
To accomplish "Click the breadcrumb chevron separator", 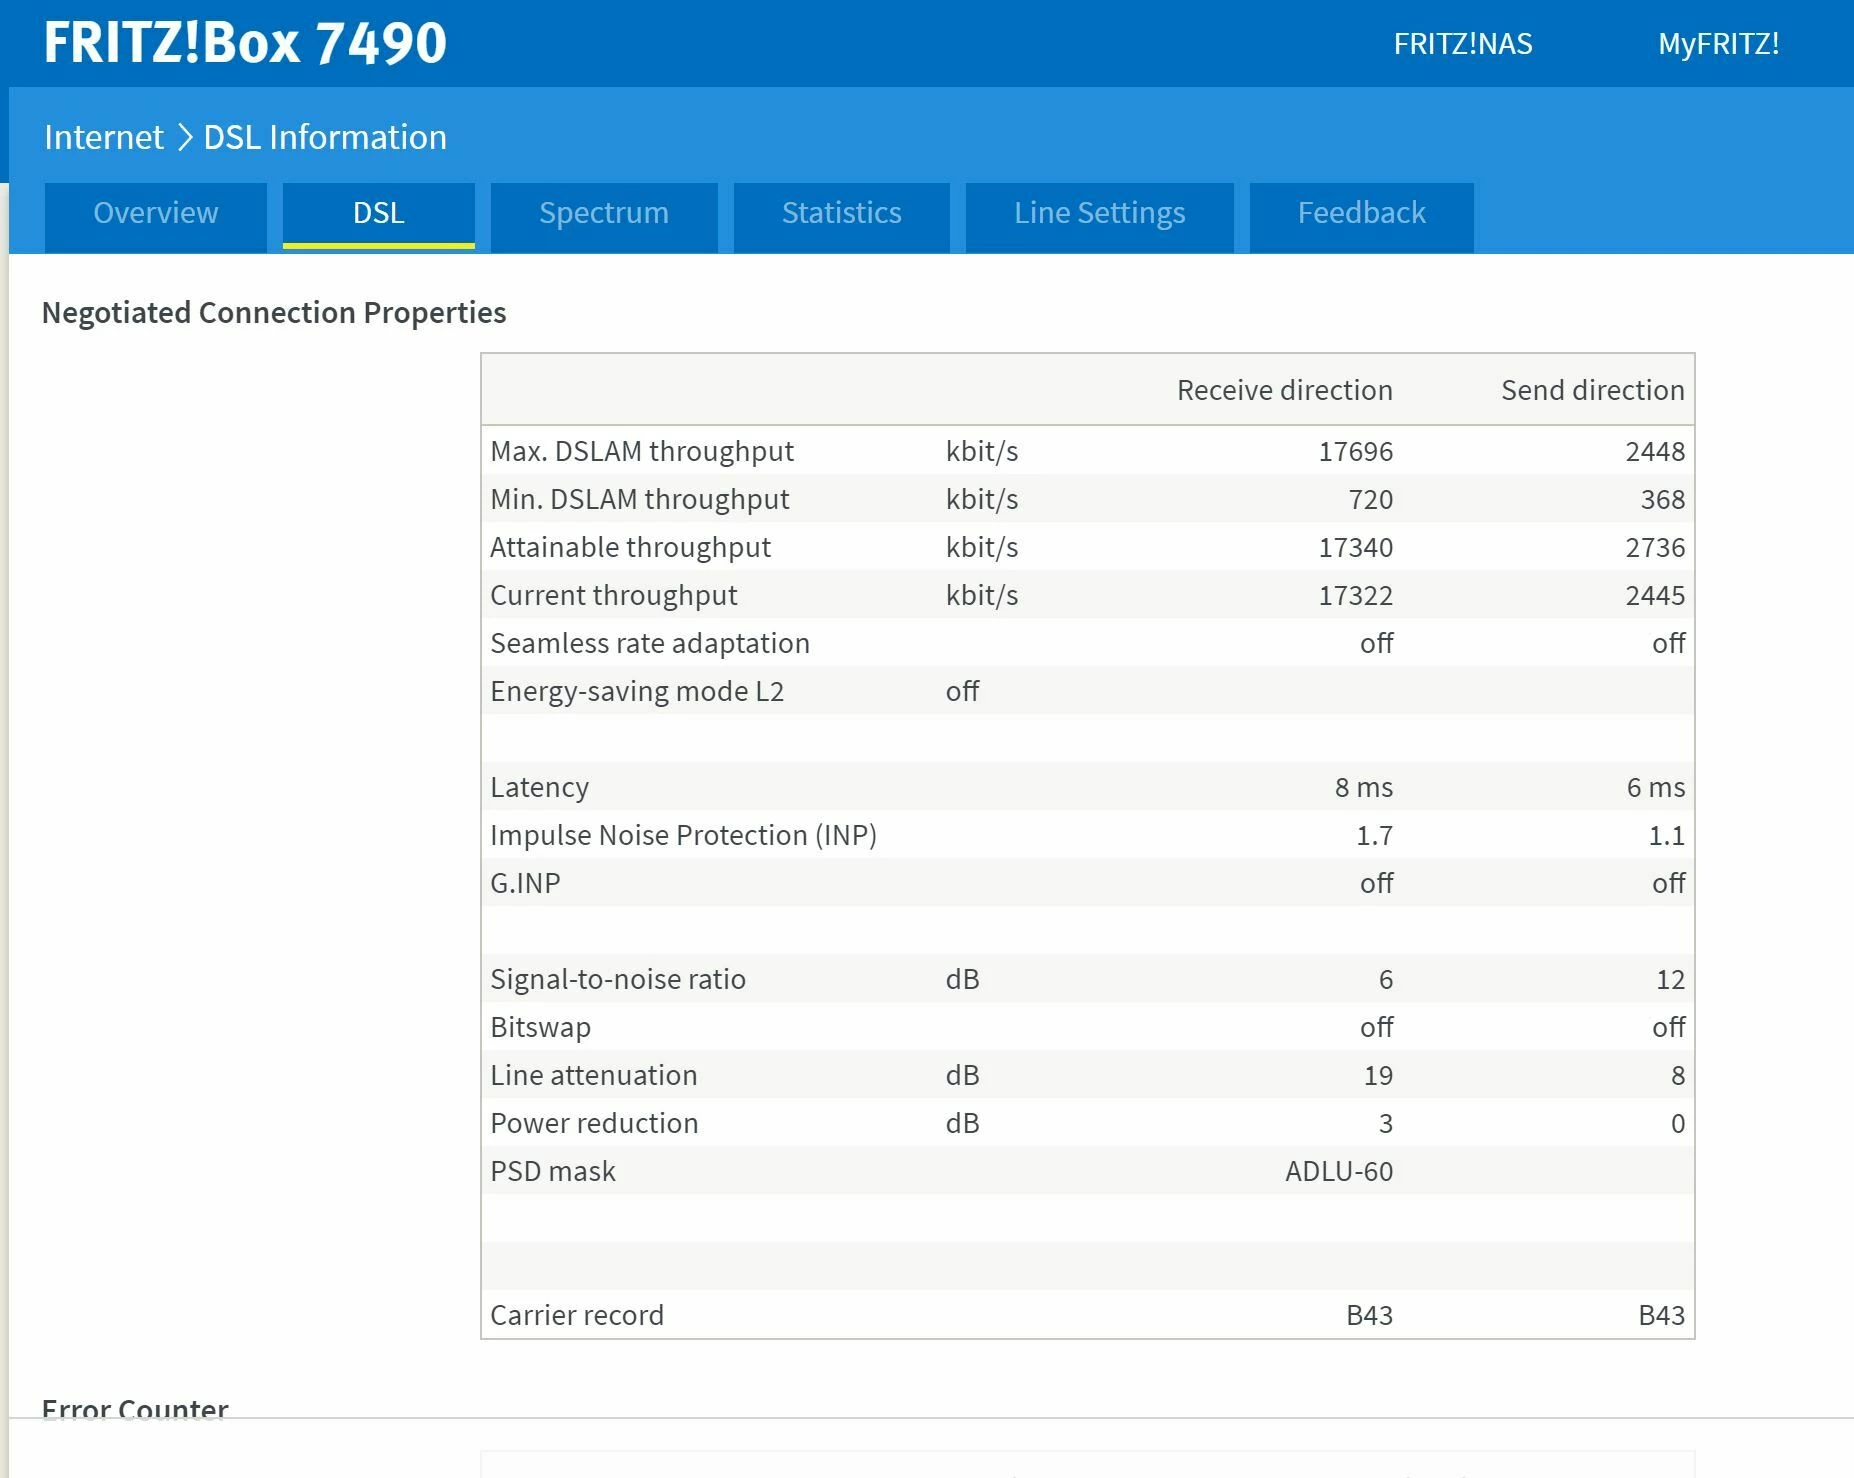I will tap(184, 137).
